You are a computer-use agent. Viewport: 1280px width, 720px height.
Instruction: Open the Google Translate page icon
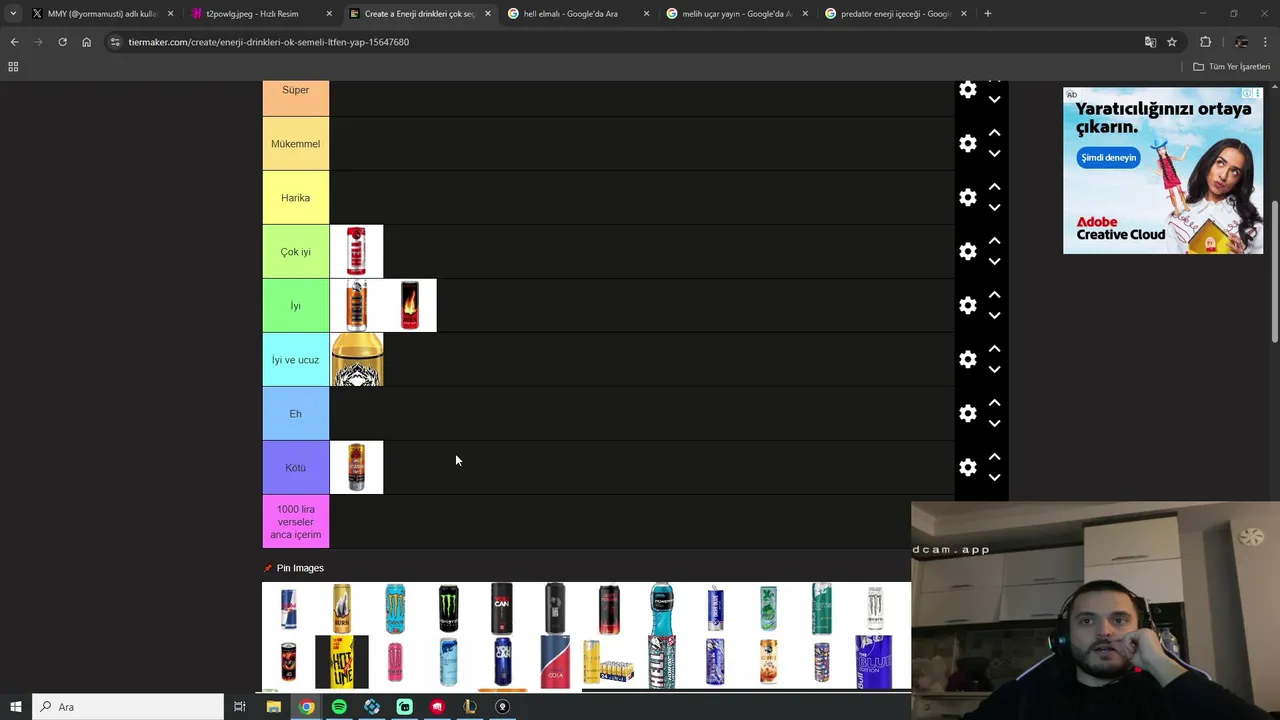[x=1150, y=42]
